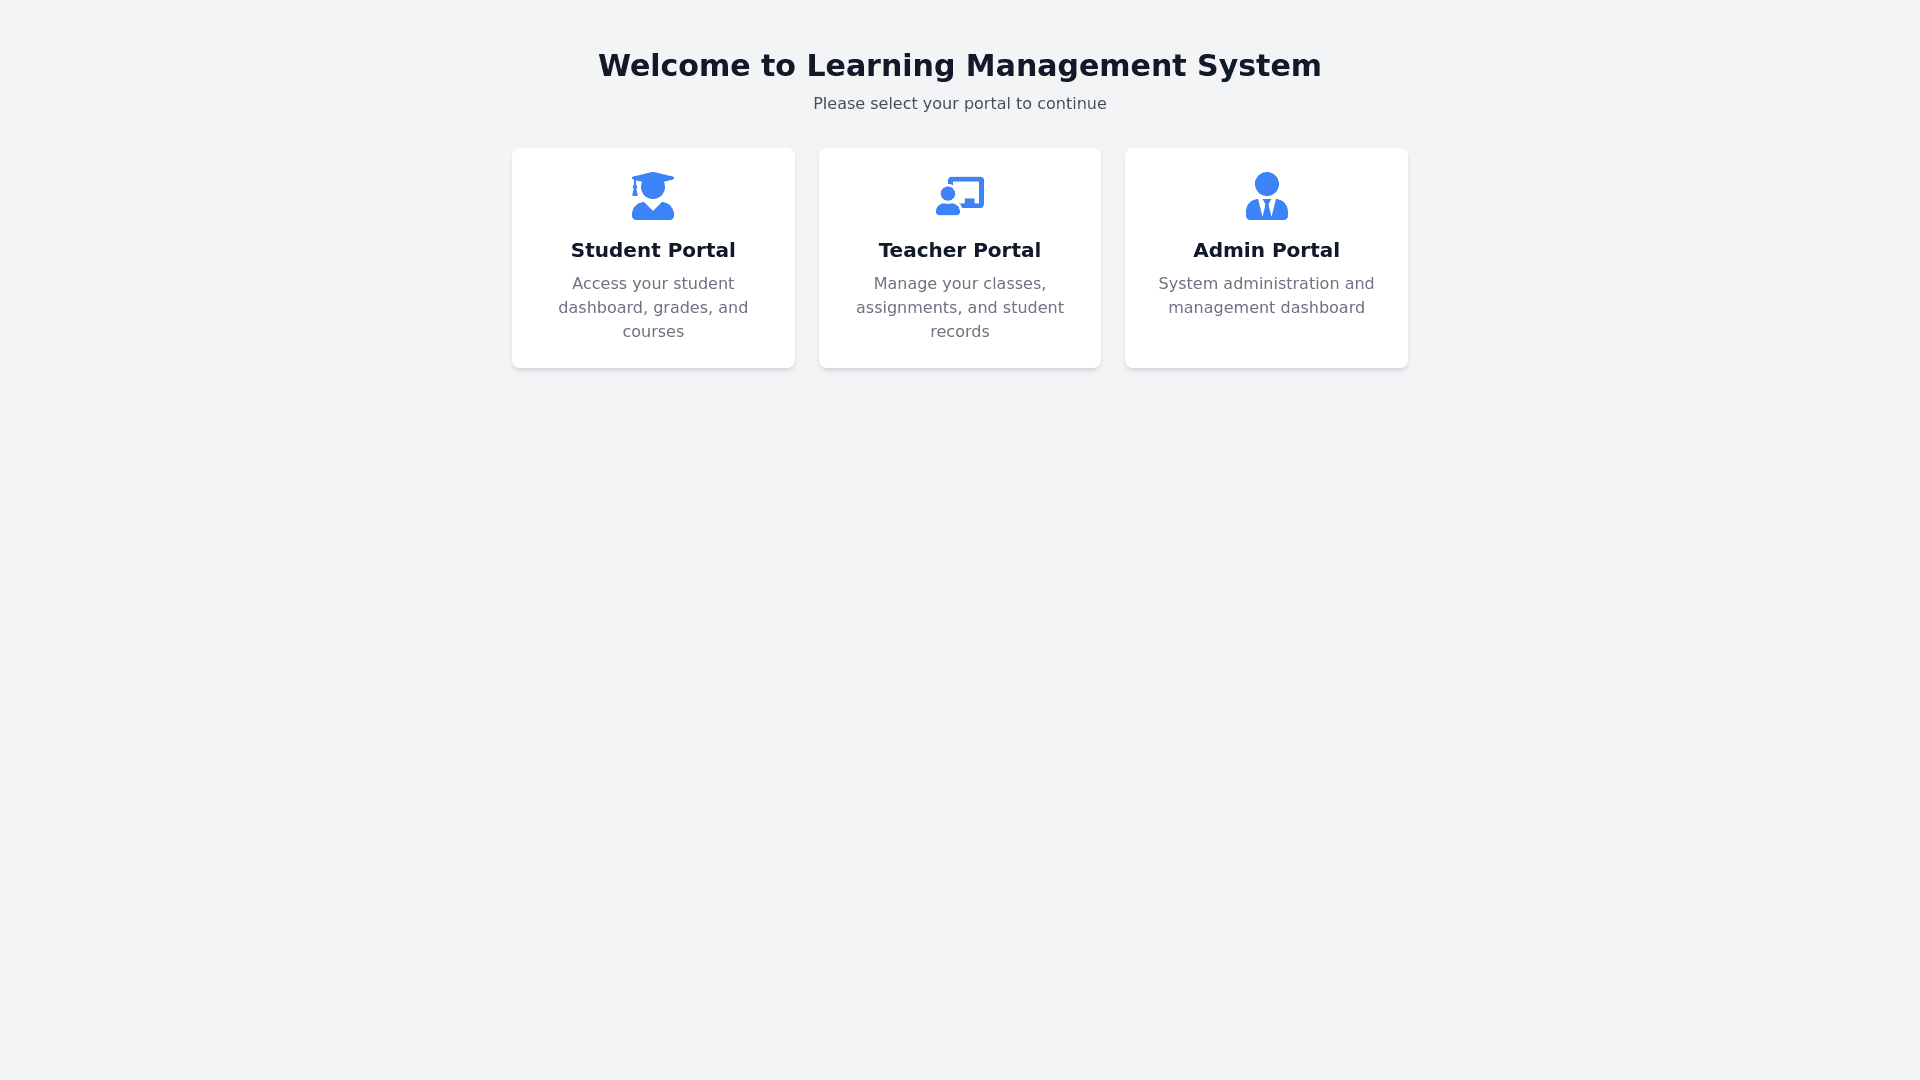1920x1080 pixels.
Task: Click the teacher chalkboard icon
Action: (x=960, y=196)
